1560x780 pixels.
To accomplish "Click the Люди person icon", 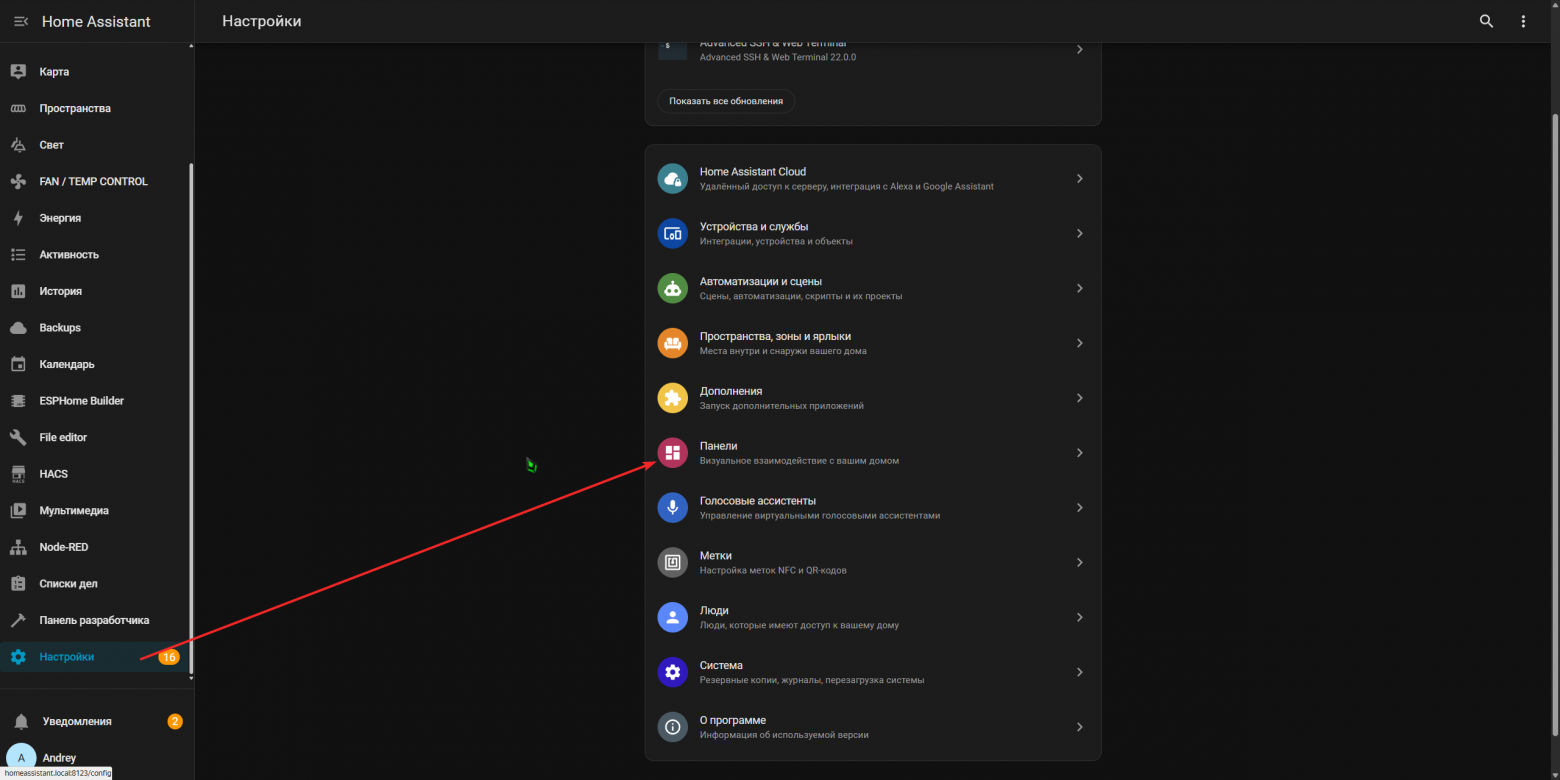I will tap(672, 617).
